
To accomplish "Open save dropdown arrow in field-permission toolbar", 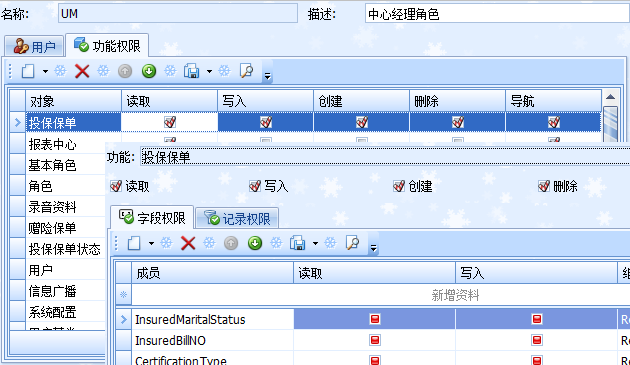I will [x=315, y=243].
